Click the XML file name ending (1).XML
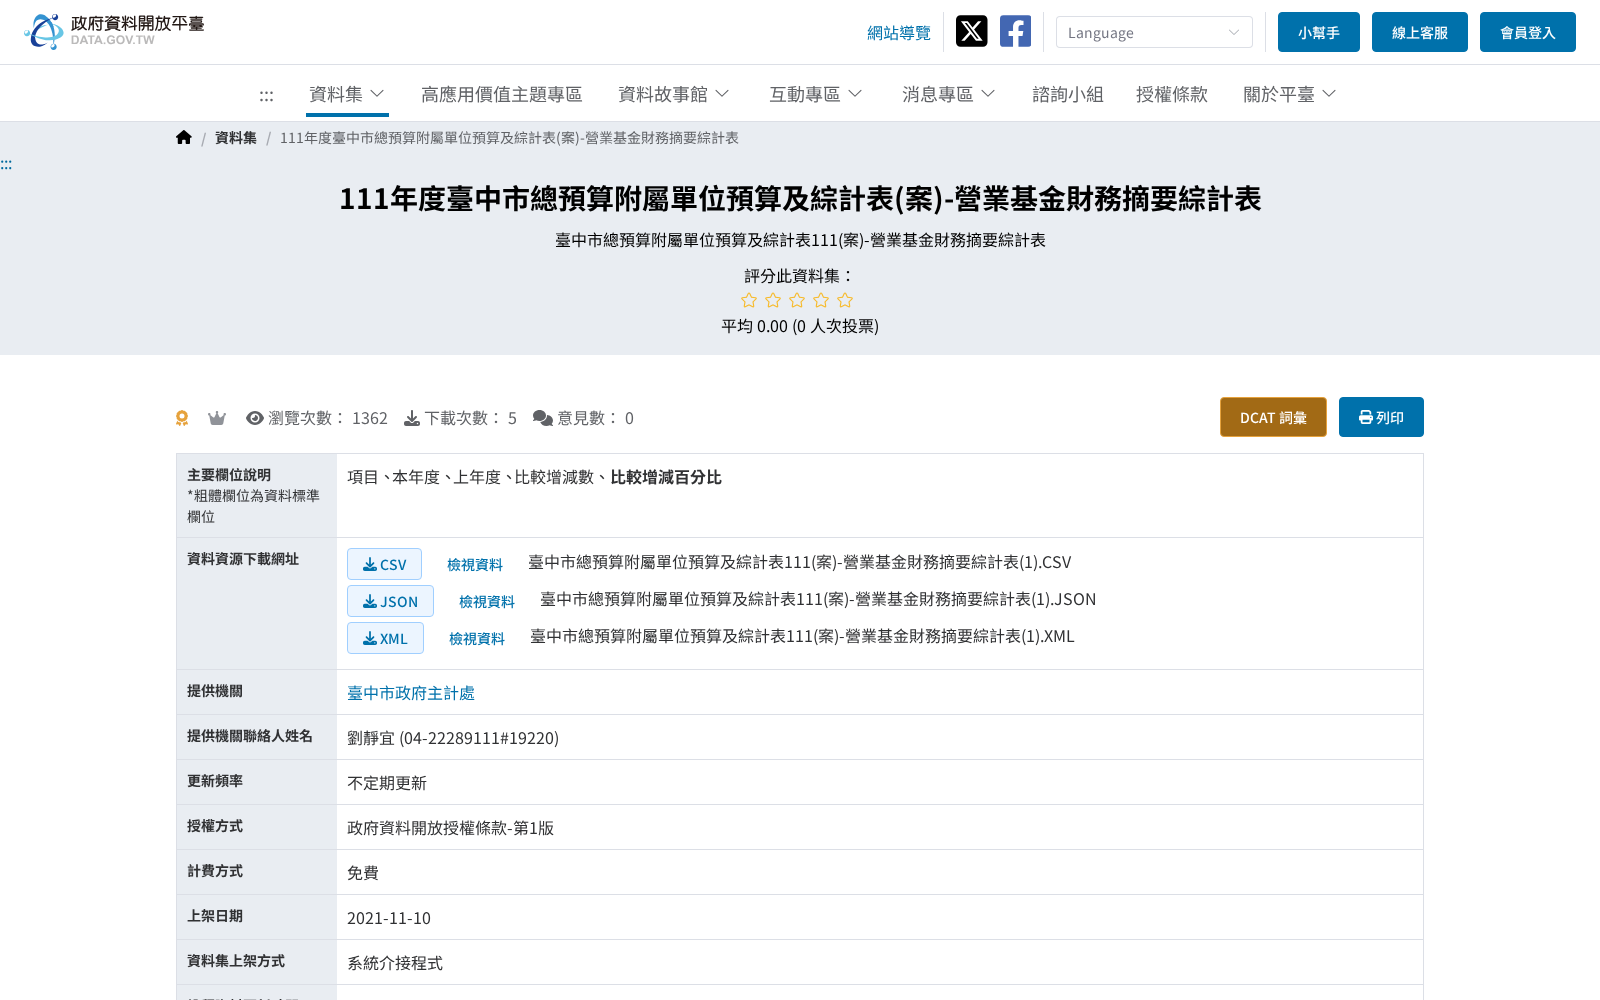Image resolution: width=1600 pixels, height=1000 pixels. coord(802,636)
